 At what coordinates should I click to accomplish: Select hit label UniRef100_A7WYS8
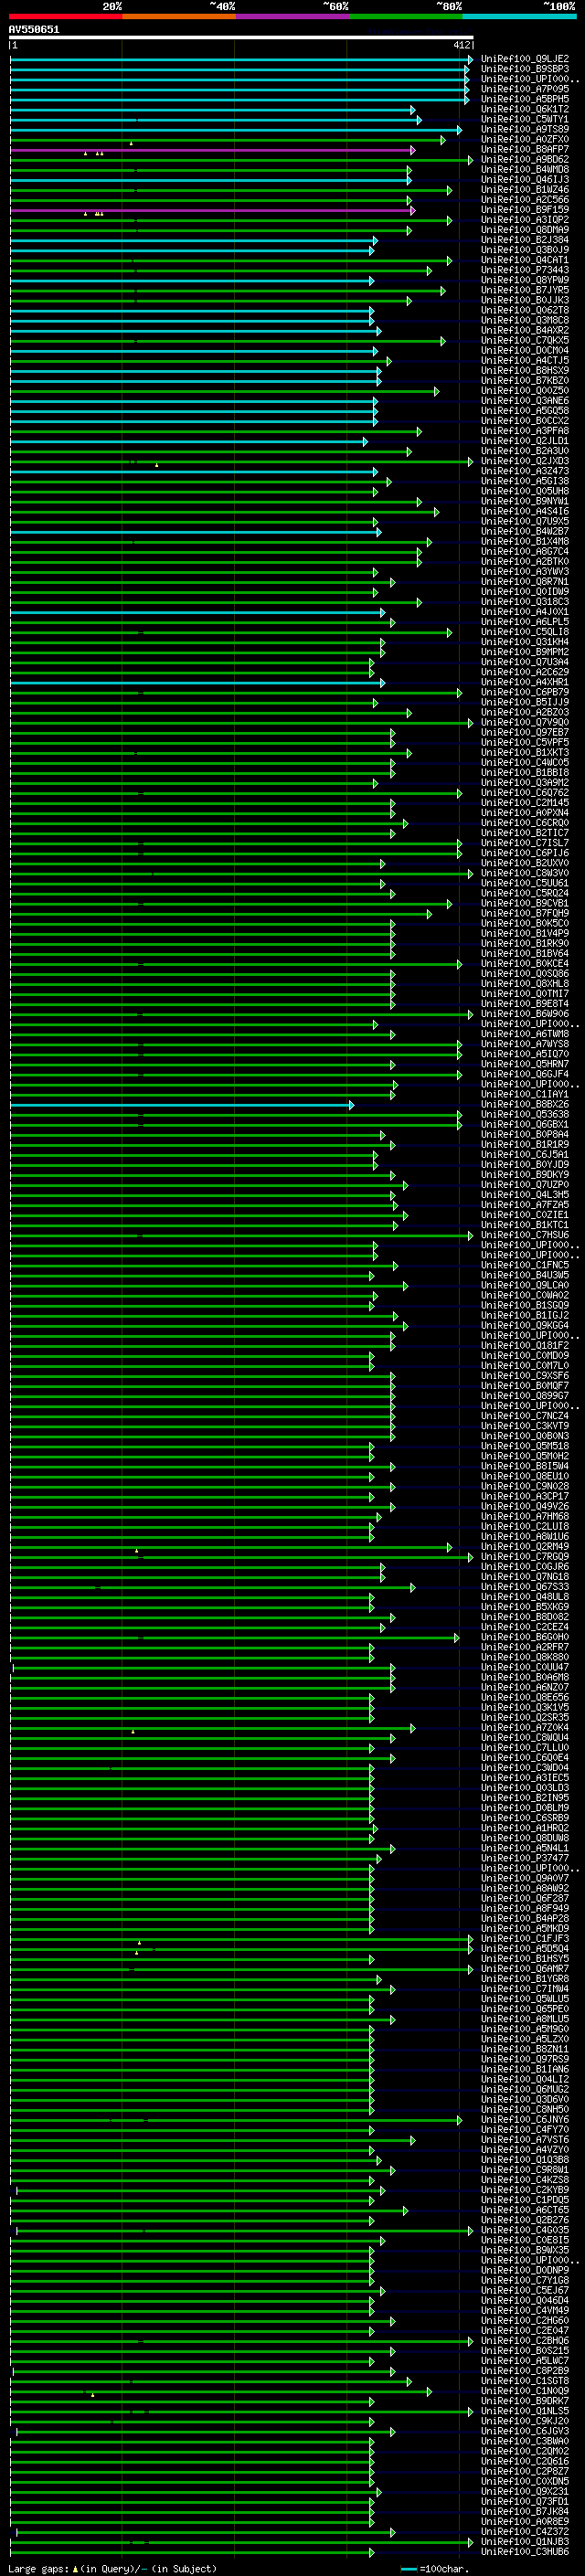coord(525,1044)
